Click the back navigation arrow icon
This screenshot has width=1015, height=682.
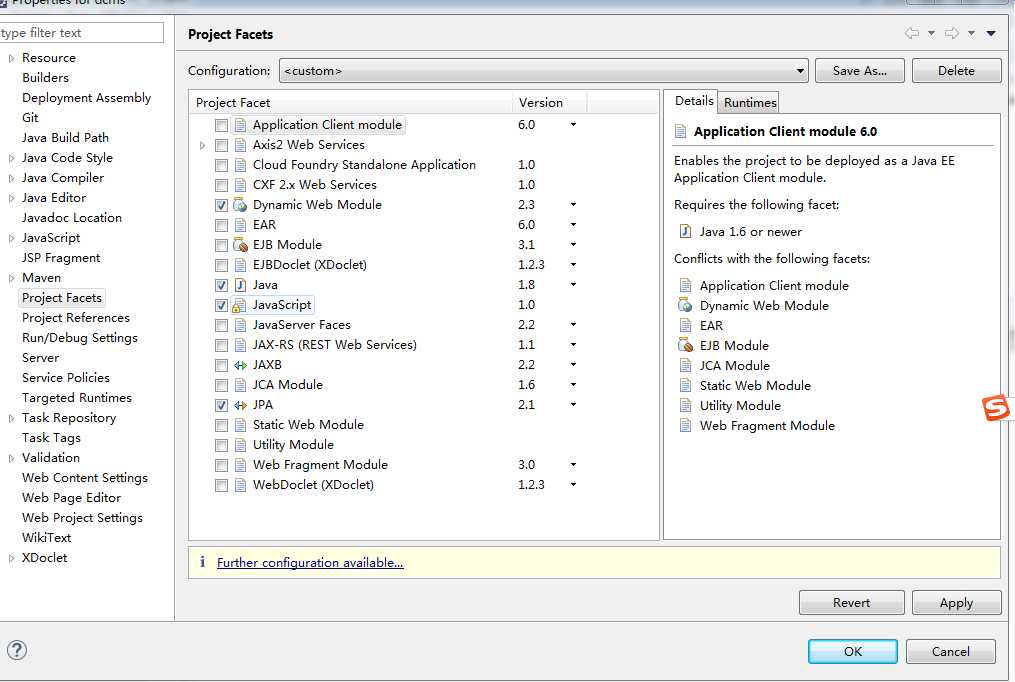pyautogui.click(x=912, y=33)
